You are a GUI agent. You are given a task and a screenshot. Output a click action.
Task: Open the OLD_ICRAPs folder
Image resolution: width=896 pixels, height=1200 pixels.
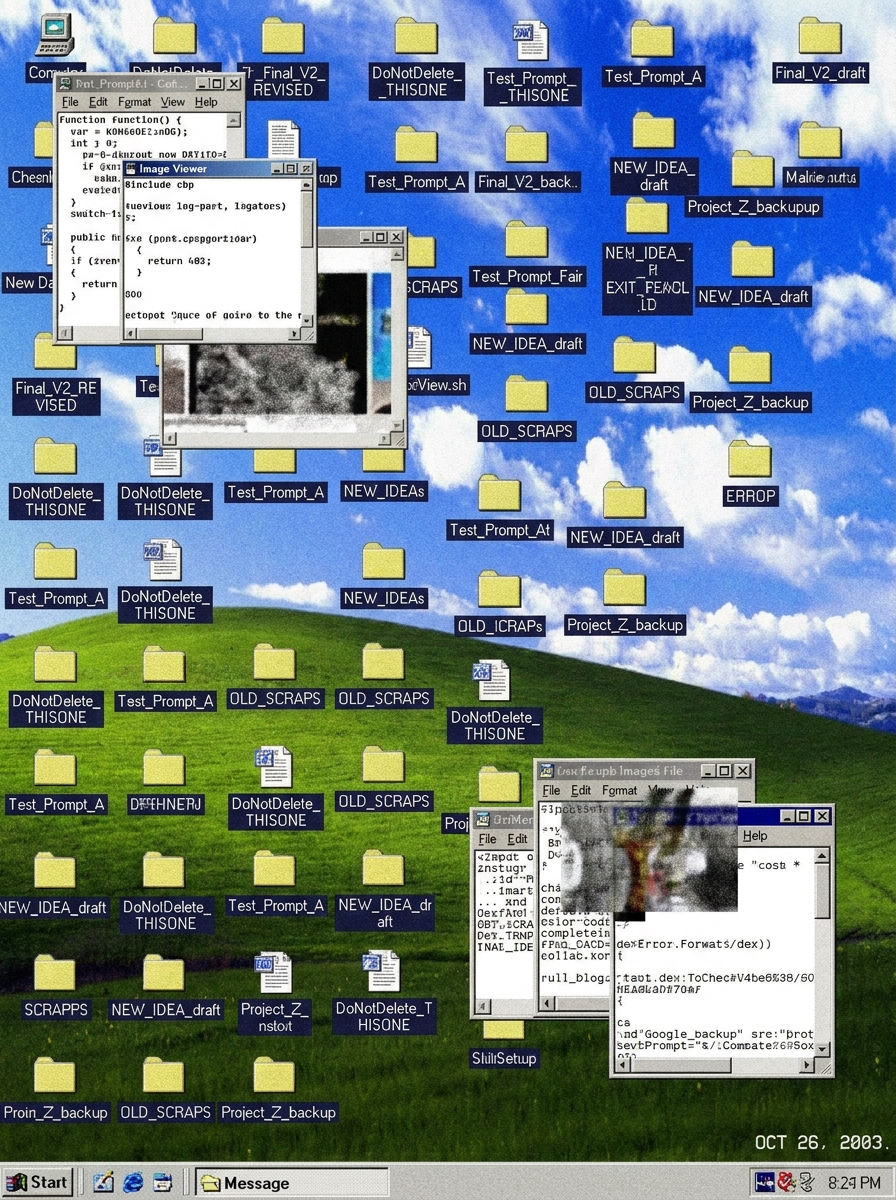[499, 590]
